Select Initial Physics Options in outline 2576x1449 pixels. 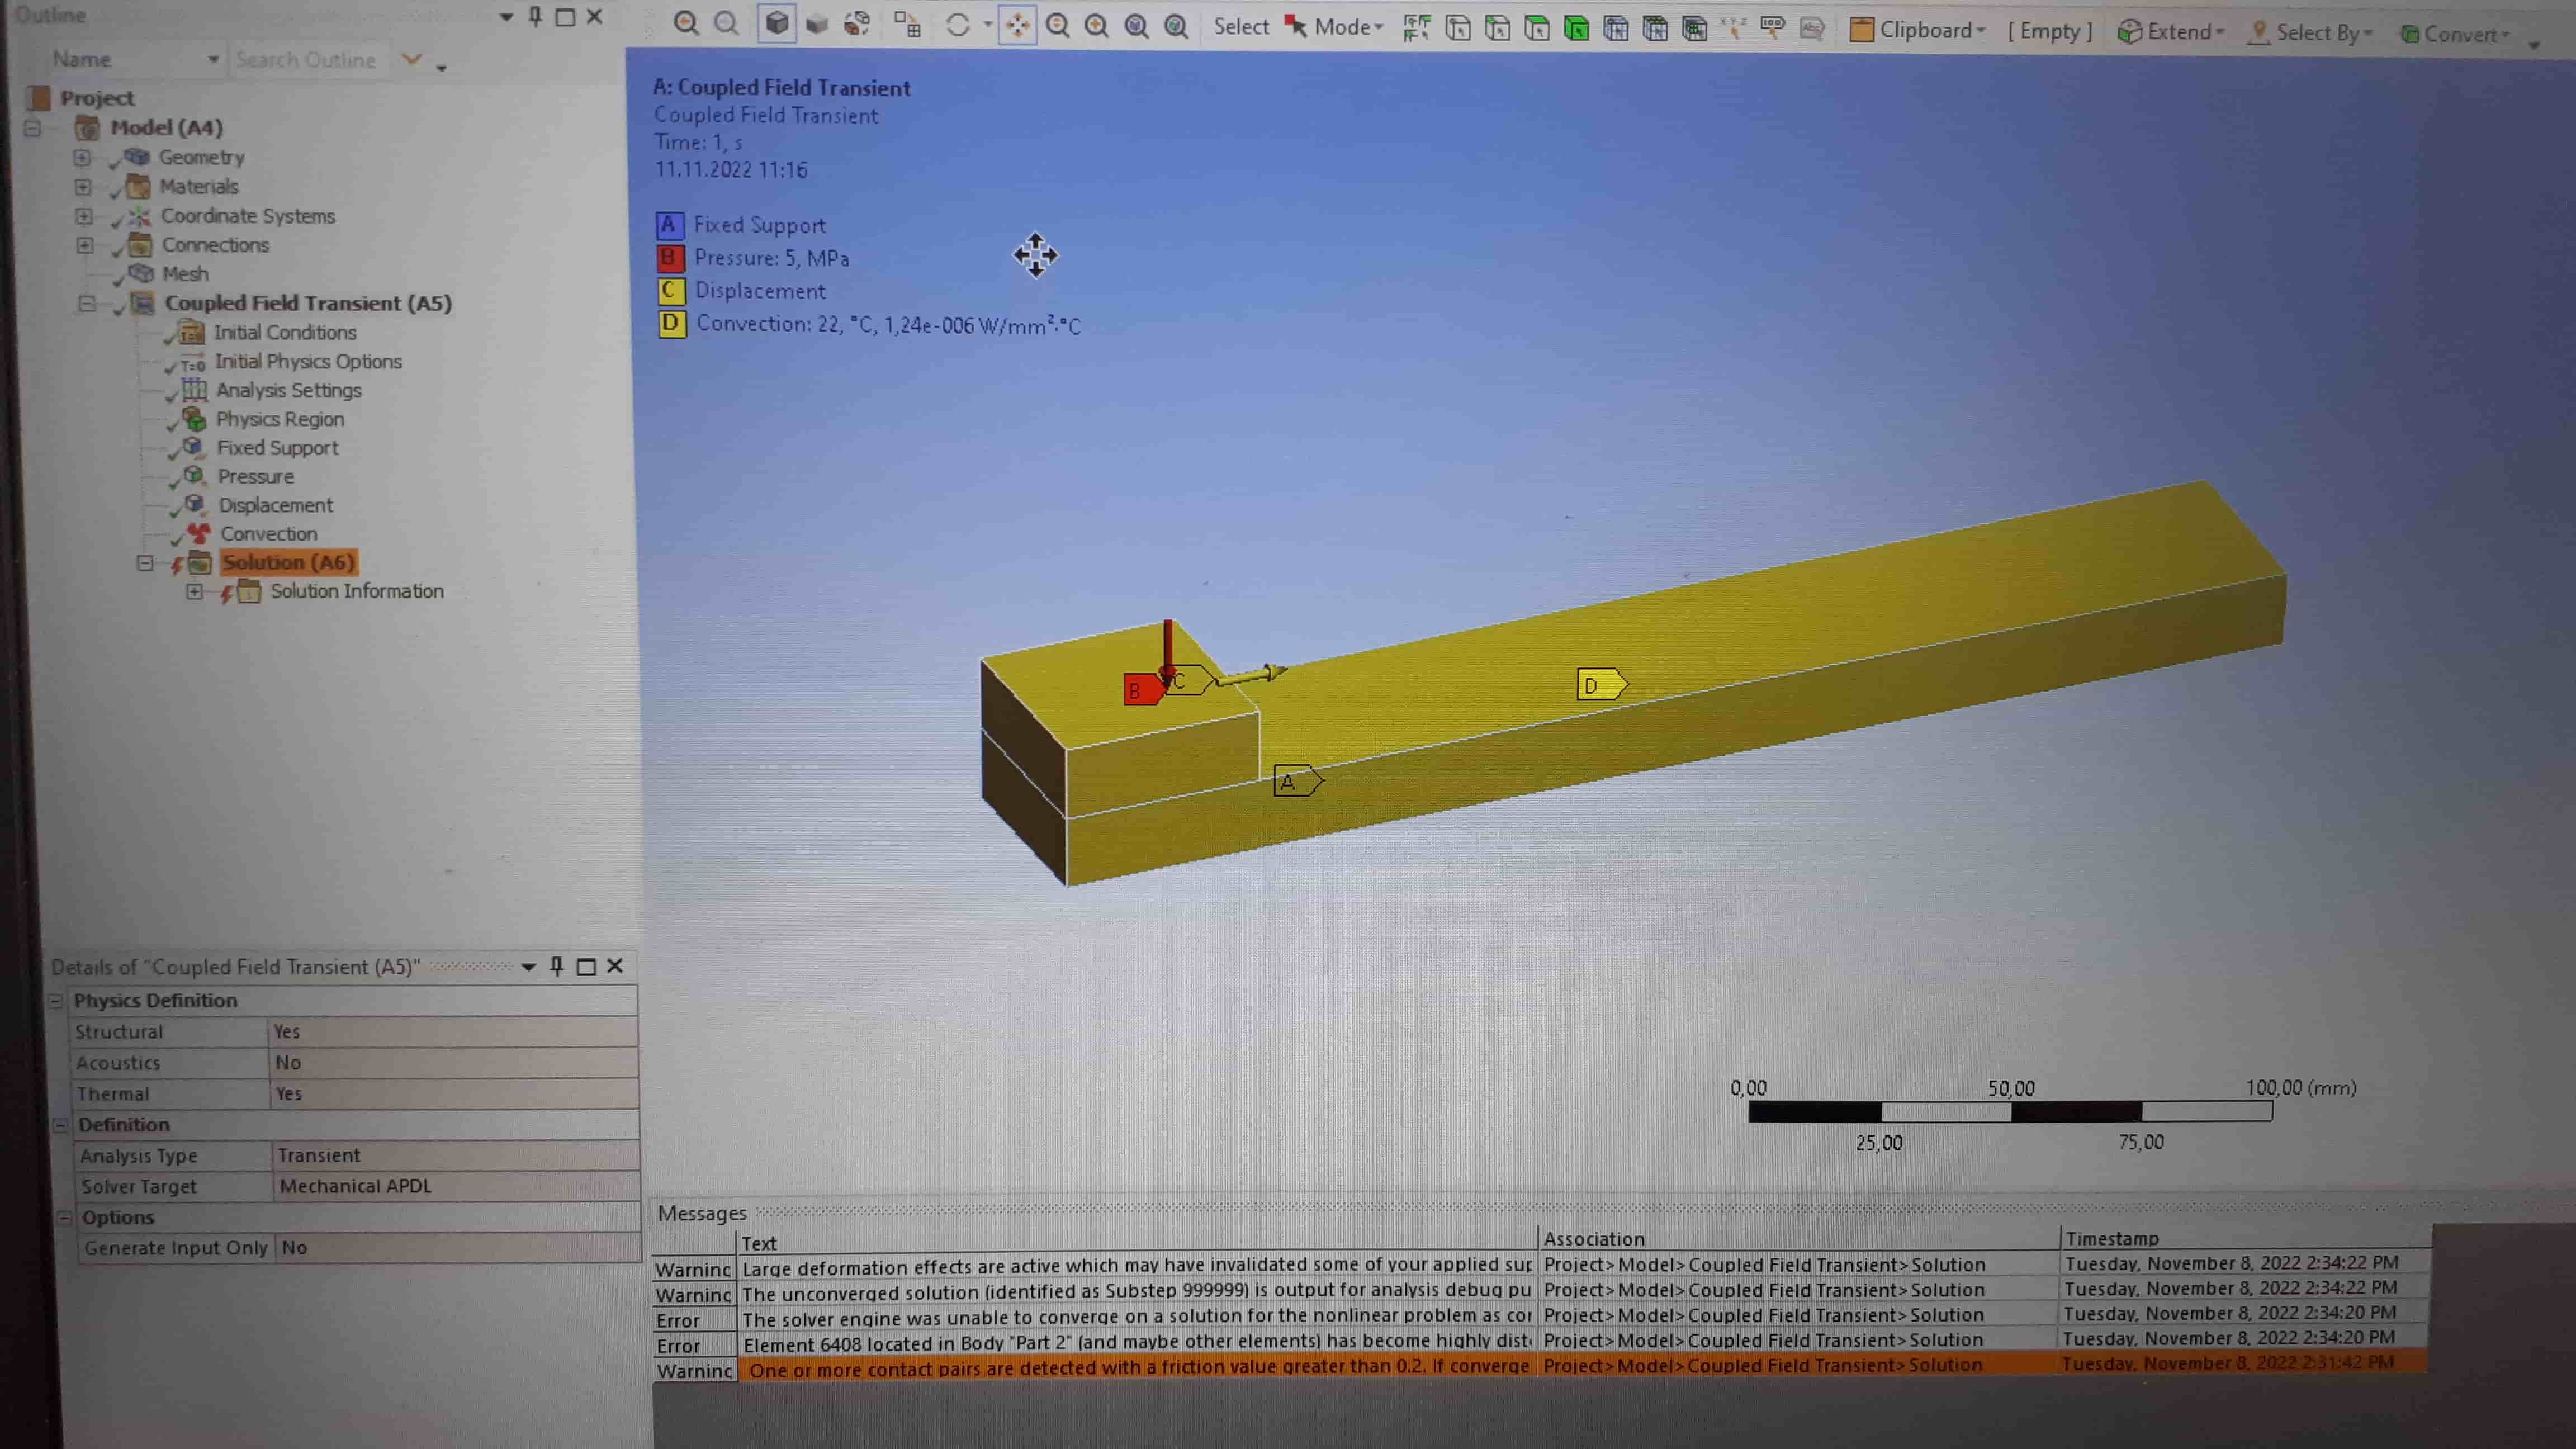(308, 362)
